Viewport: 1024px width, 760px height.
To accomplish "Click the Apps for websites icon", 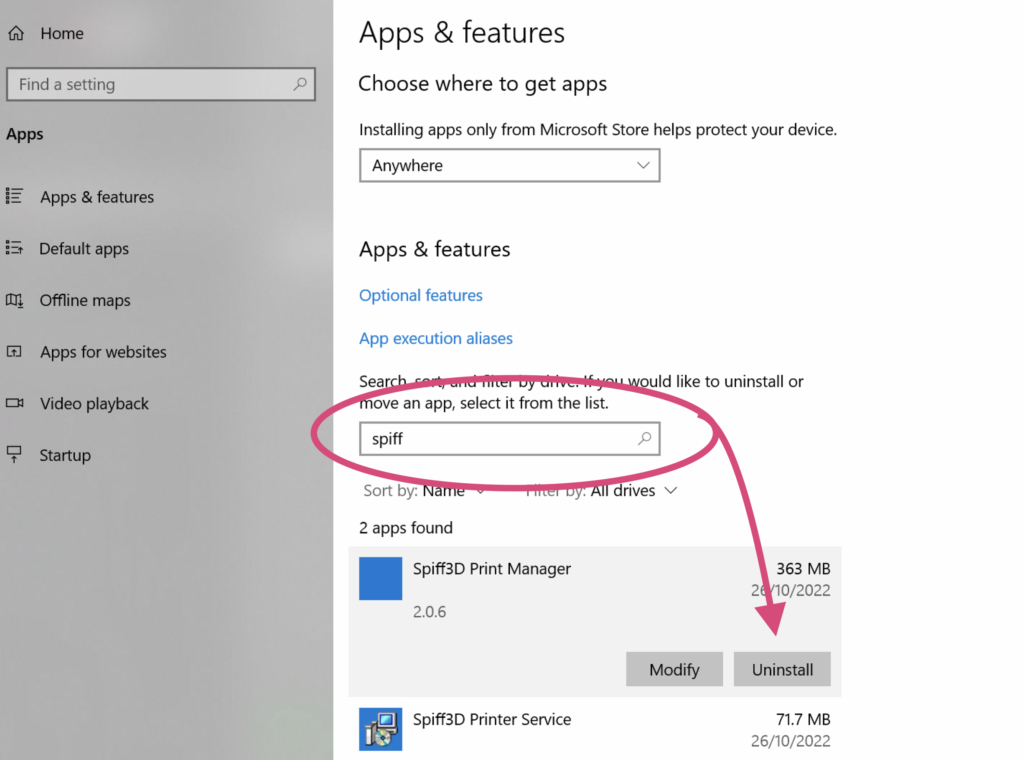I will (x=14, y=351).
